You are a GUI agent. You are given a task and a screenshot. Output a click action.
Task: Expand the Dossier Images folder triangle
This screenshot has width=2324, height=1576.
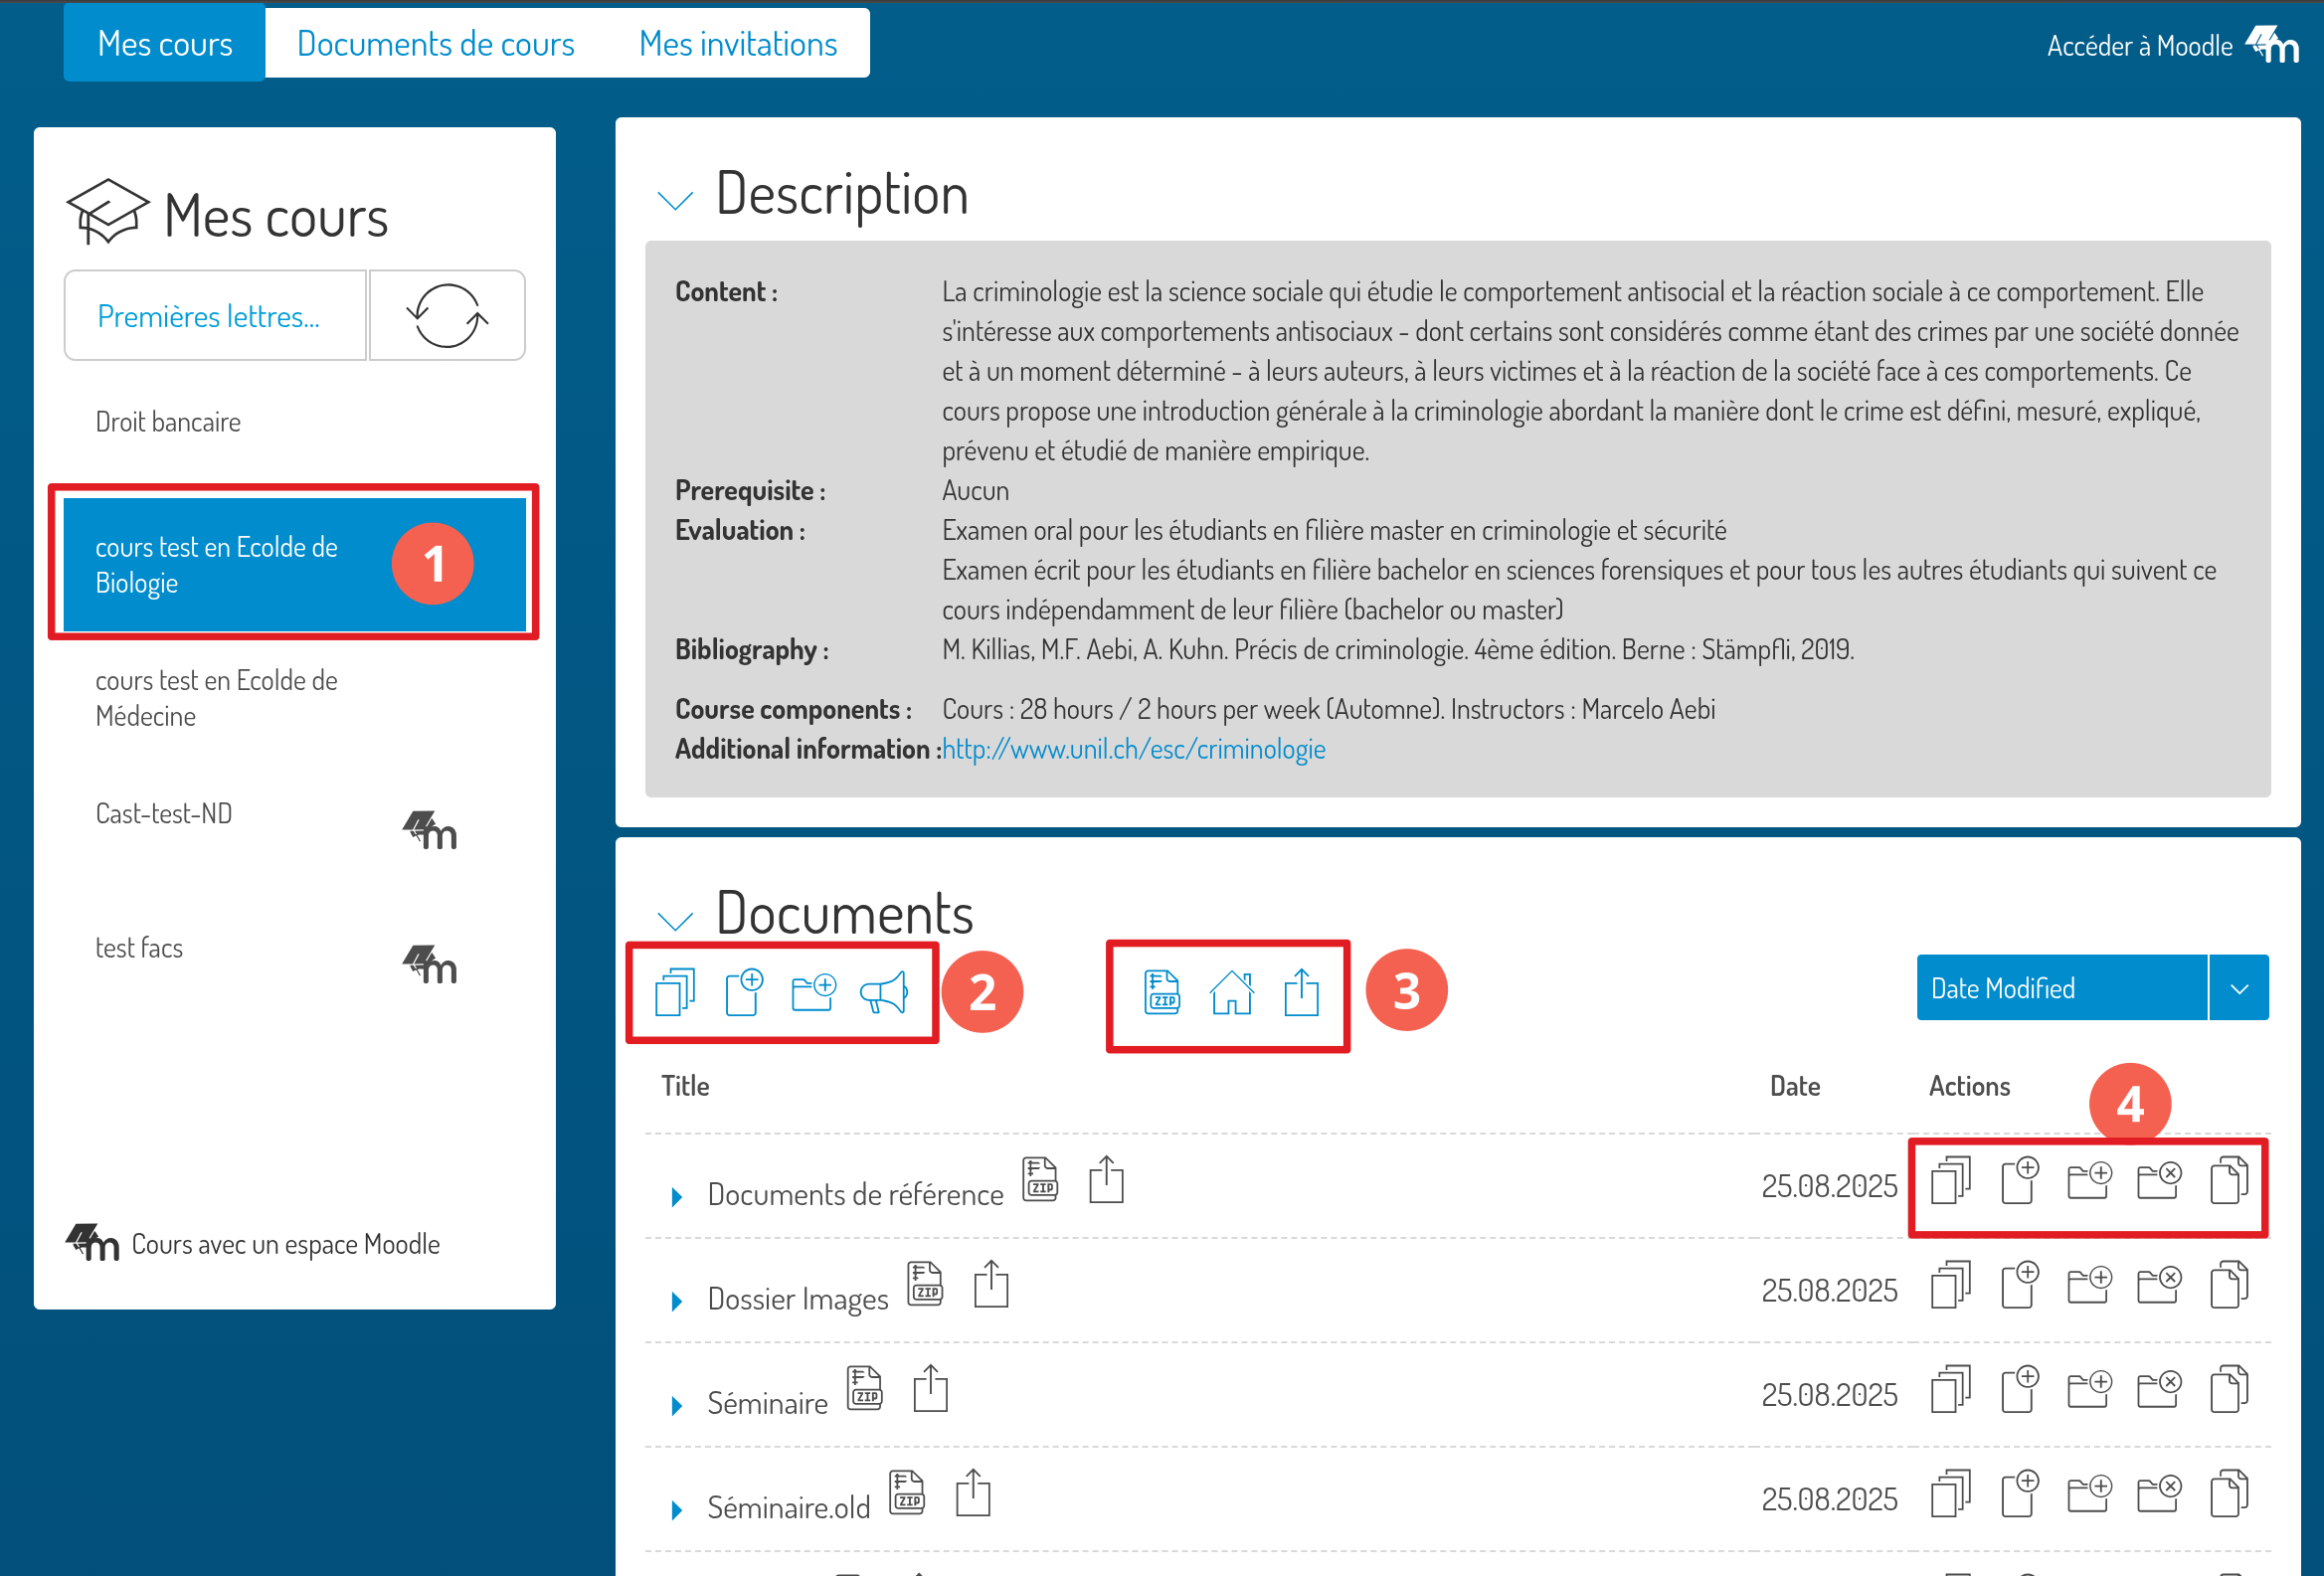pos(677,1301)
